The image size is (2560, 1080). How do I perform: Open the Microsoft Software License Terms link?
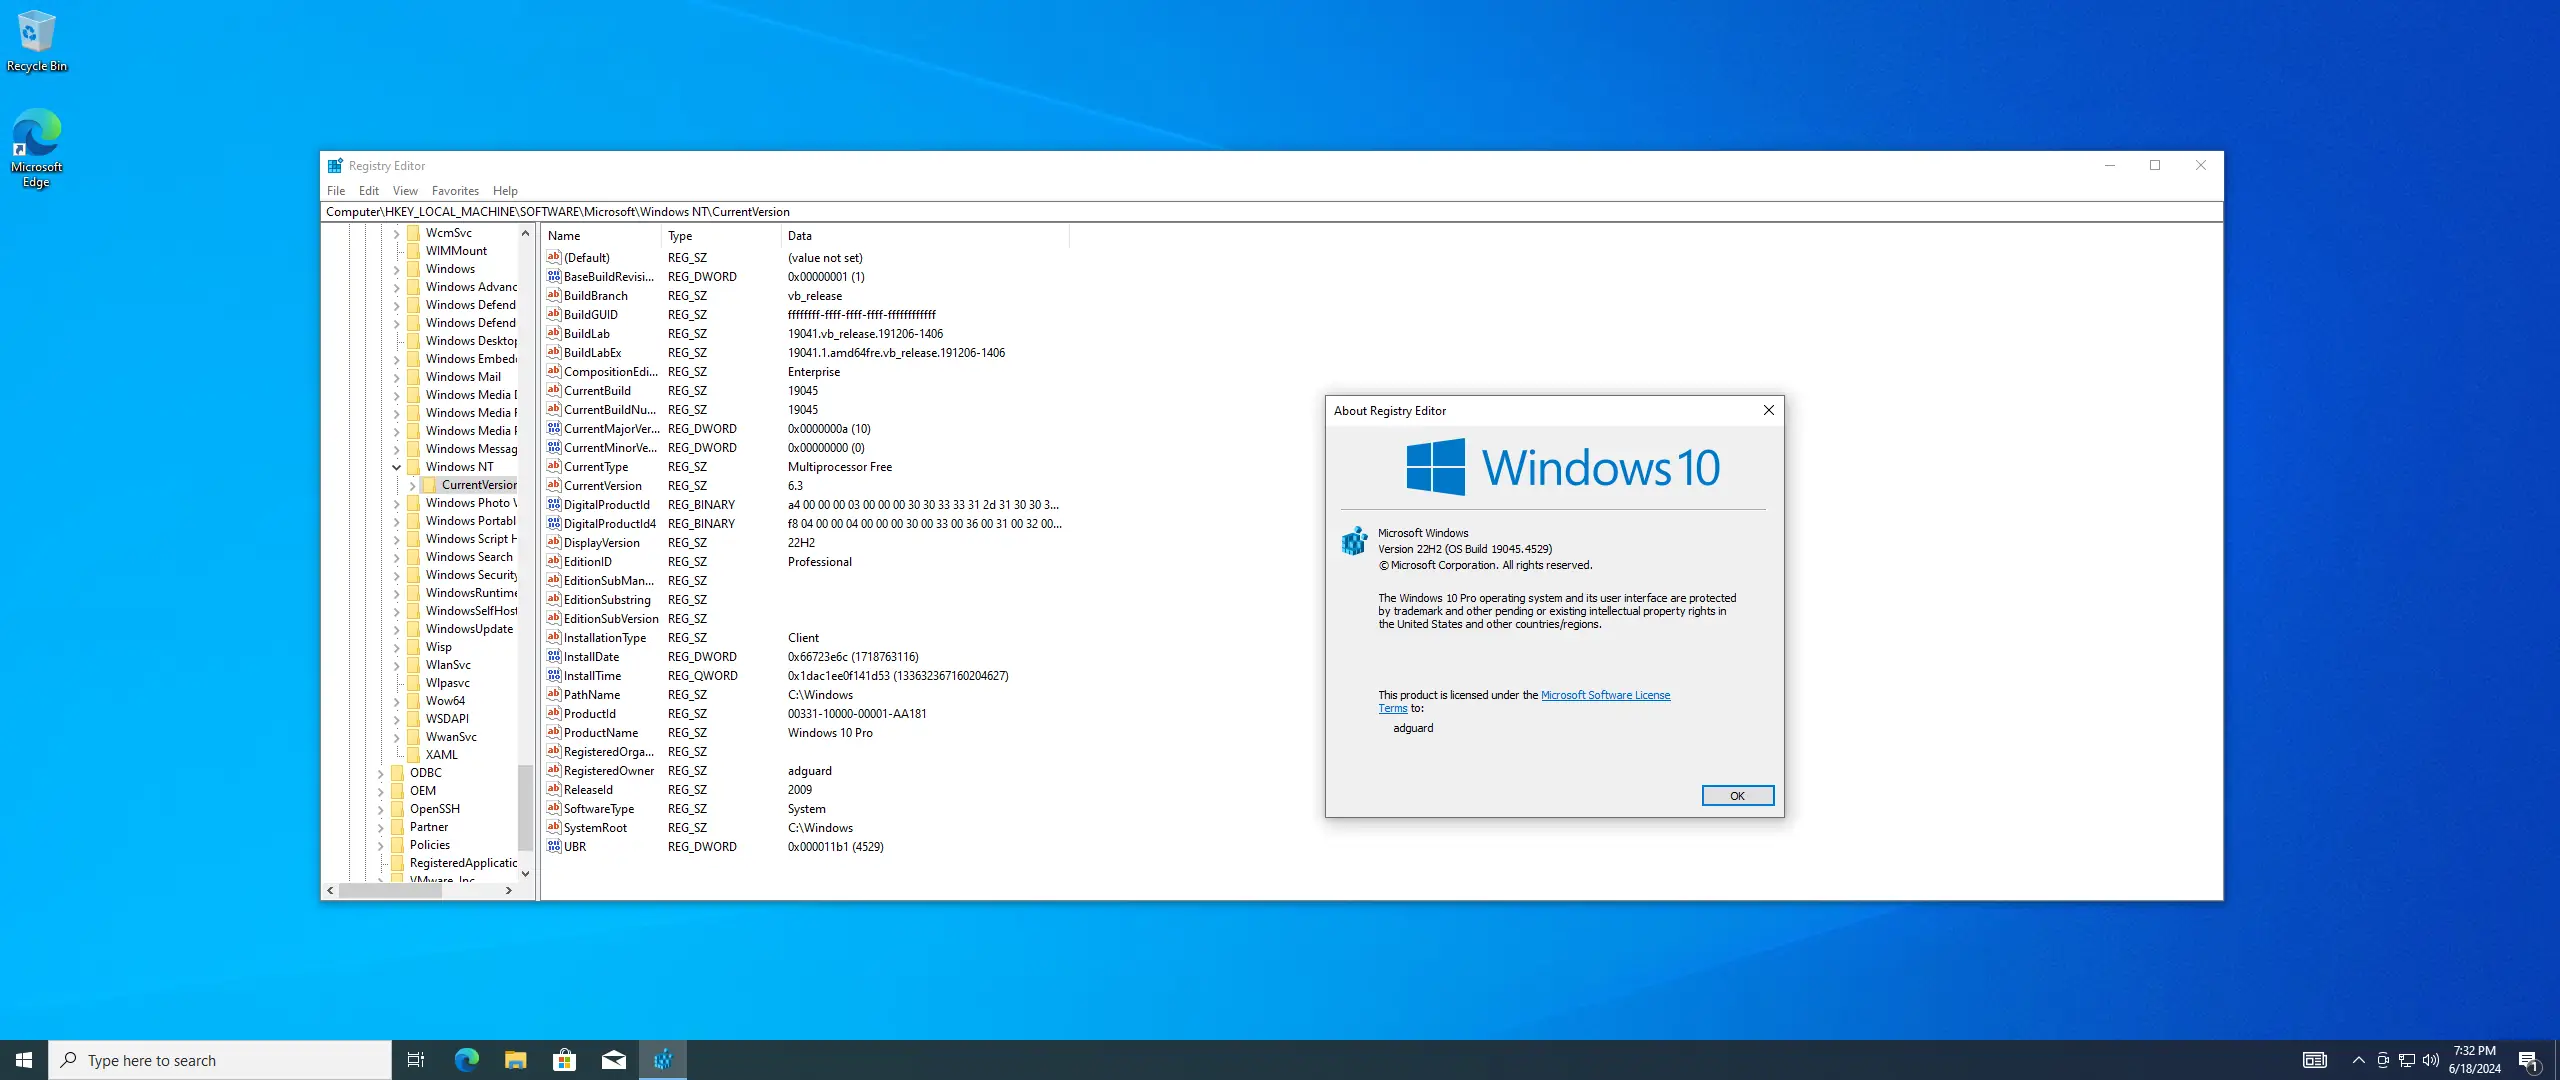[1604, 695]
